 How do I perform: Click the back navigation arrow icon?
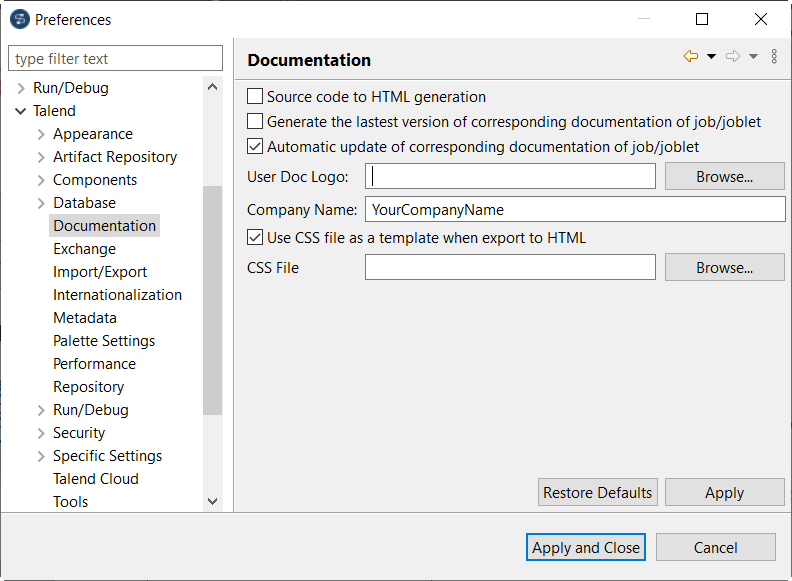690,57
